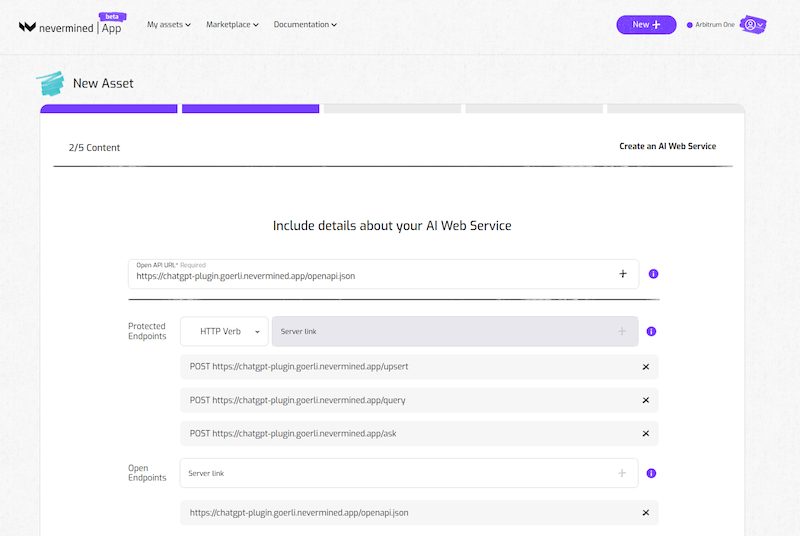Remove the POST upsert endpoint
Screen dimensions: 800x536
(645, 367)
